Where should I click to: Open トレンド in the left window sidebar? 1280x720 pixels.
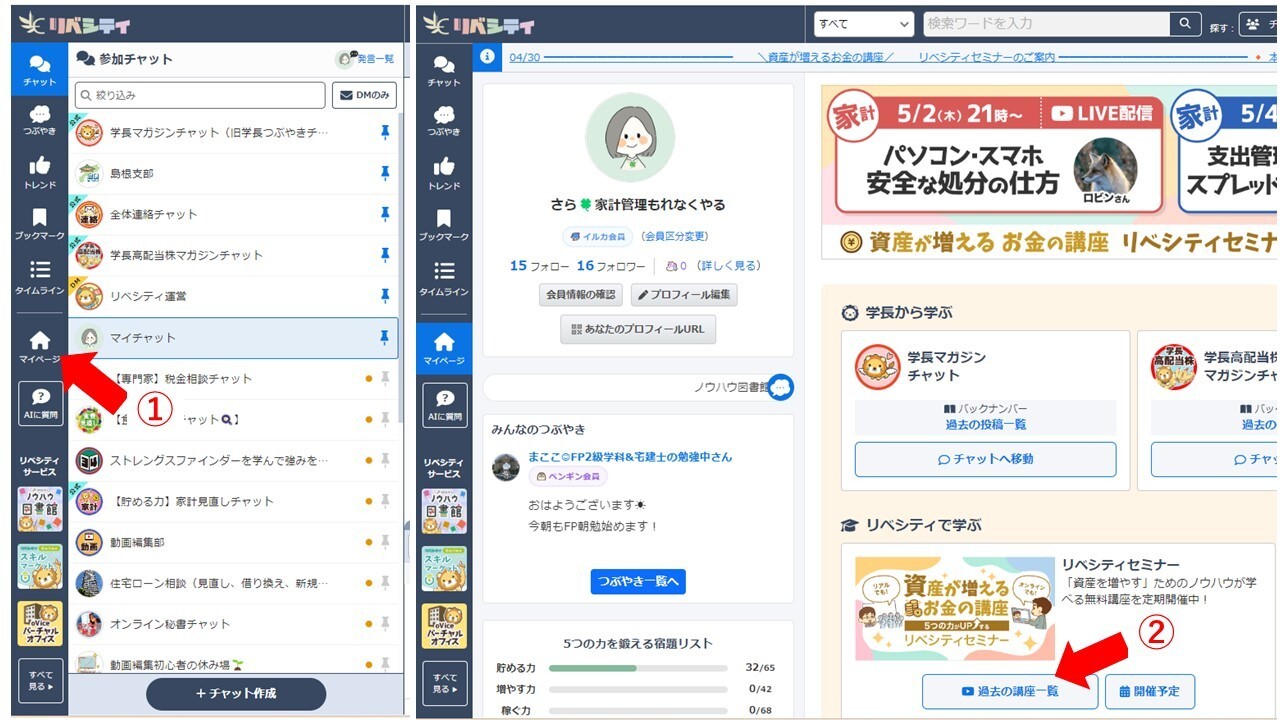coord(40,172)
